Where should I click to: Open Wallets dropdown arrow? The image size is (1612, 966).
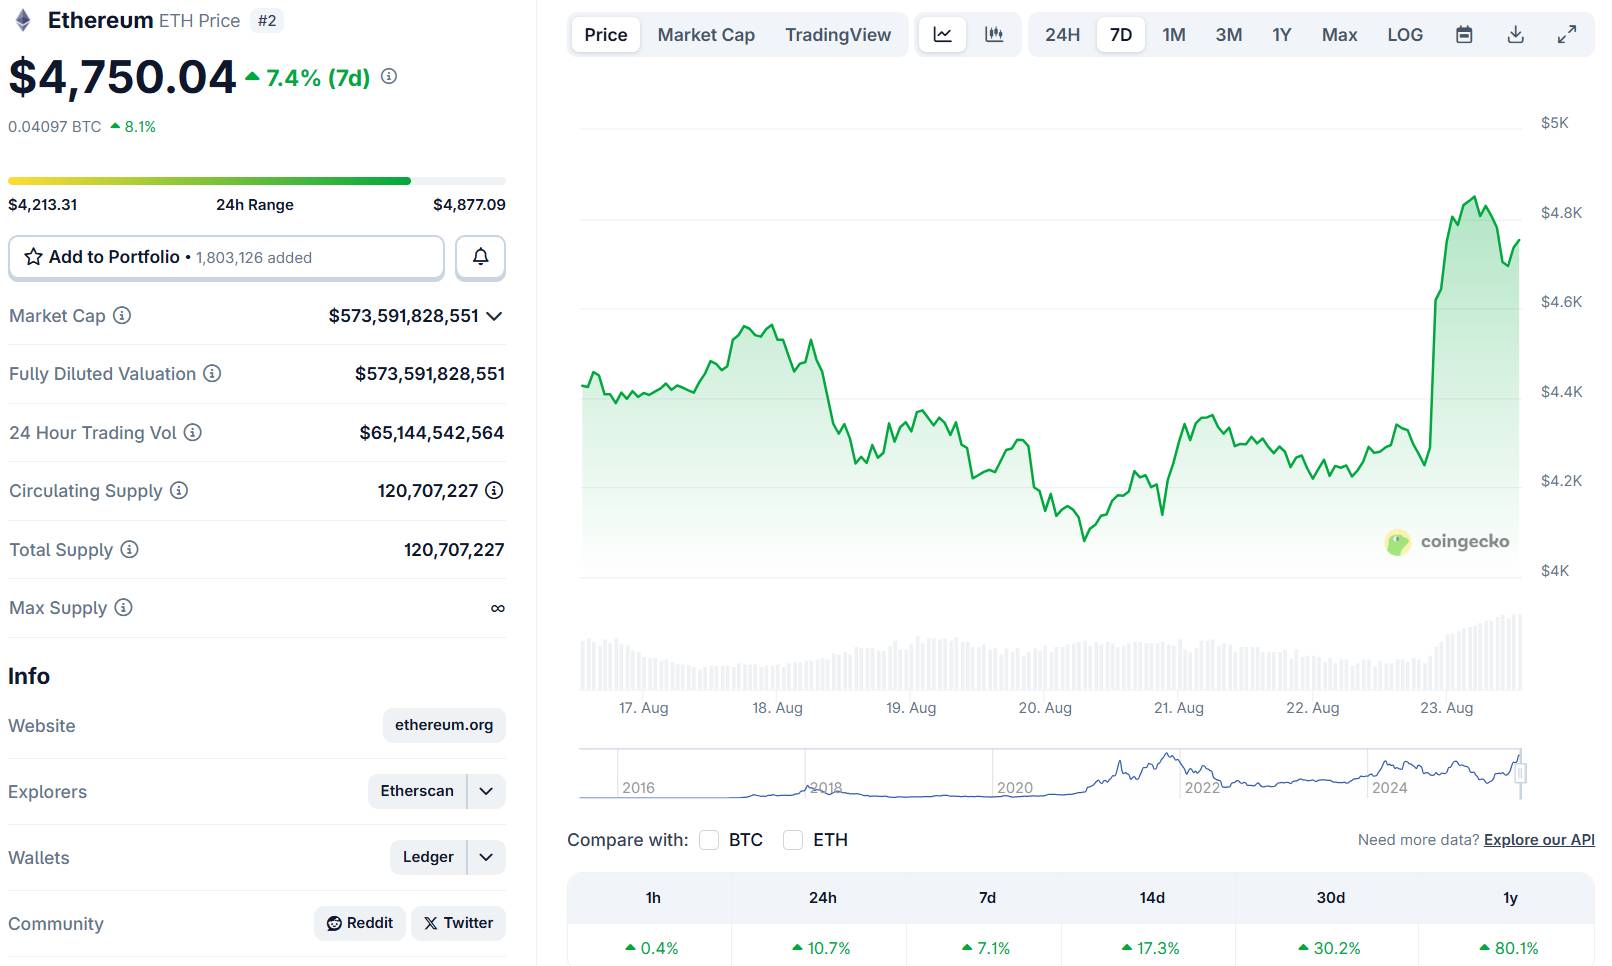pyautogui.click(x=486, y=857)
